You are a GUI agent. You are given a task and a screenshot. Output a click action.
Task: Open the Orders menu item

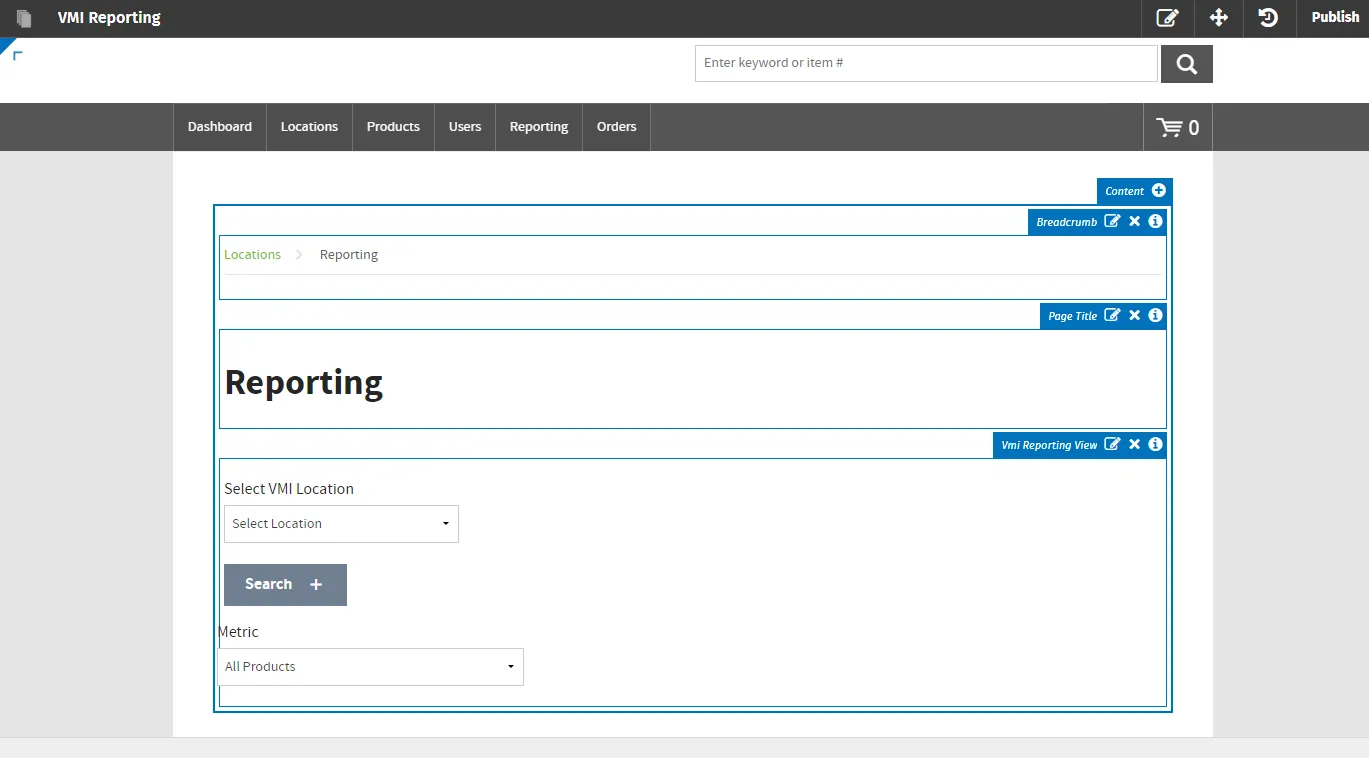click(x=617, y=127)
